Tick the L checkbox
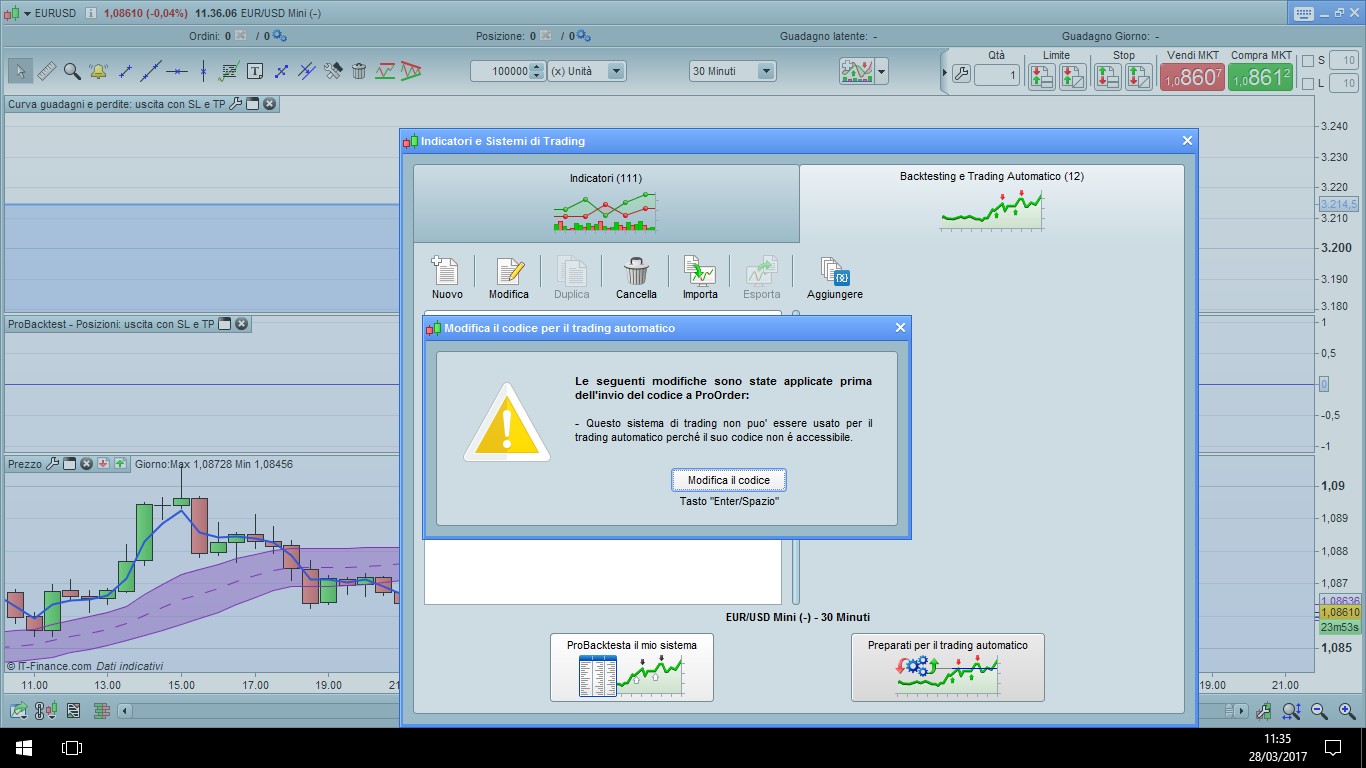The width and height of the screenshot is (1366, 768). pos(1307,84)
